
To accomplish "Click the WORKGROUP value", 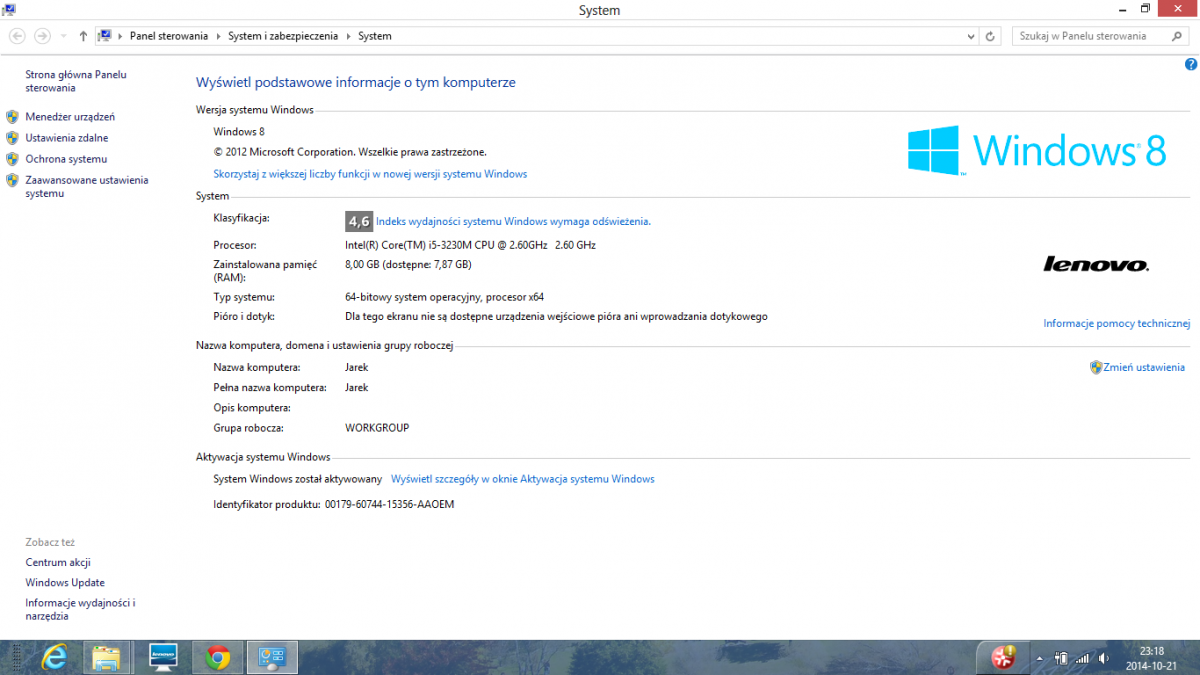I will point(377,428).
